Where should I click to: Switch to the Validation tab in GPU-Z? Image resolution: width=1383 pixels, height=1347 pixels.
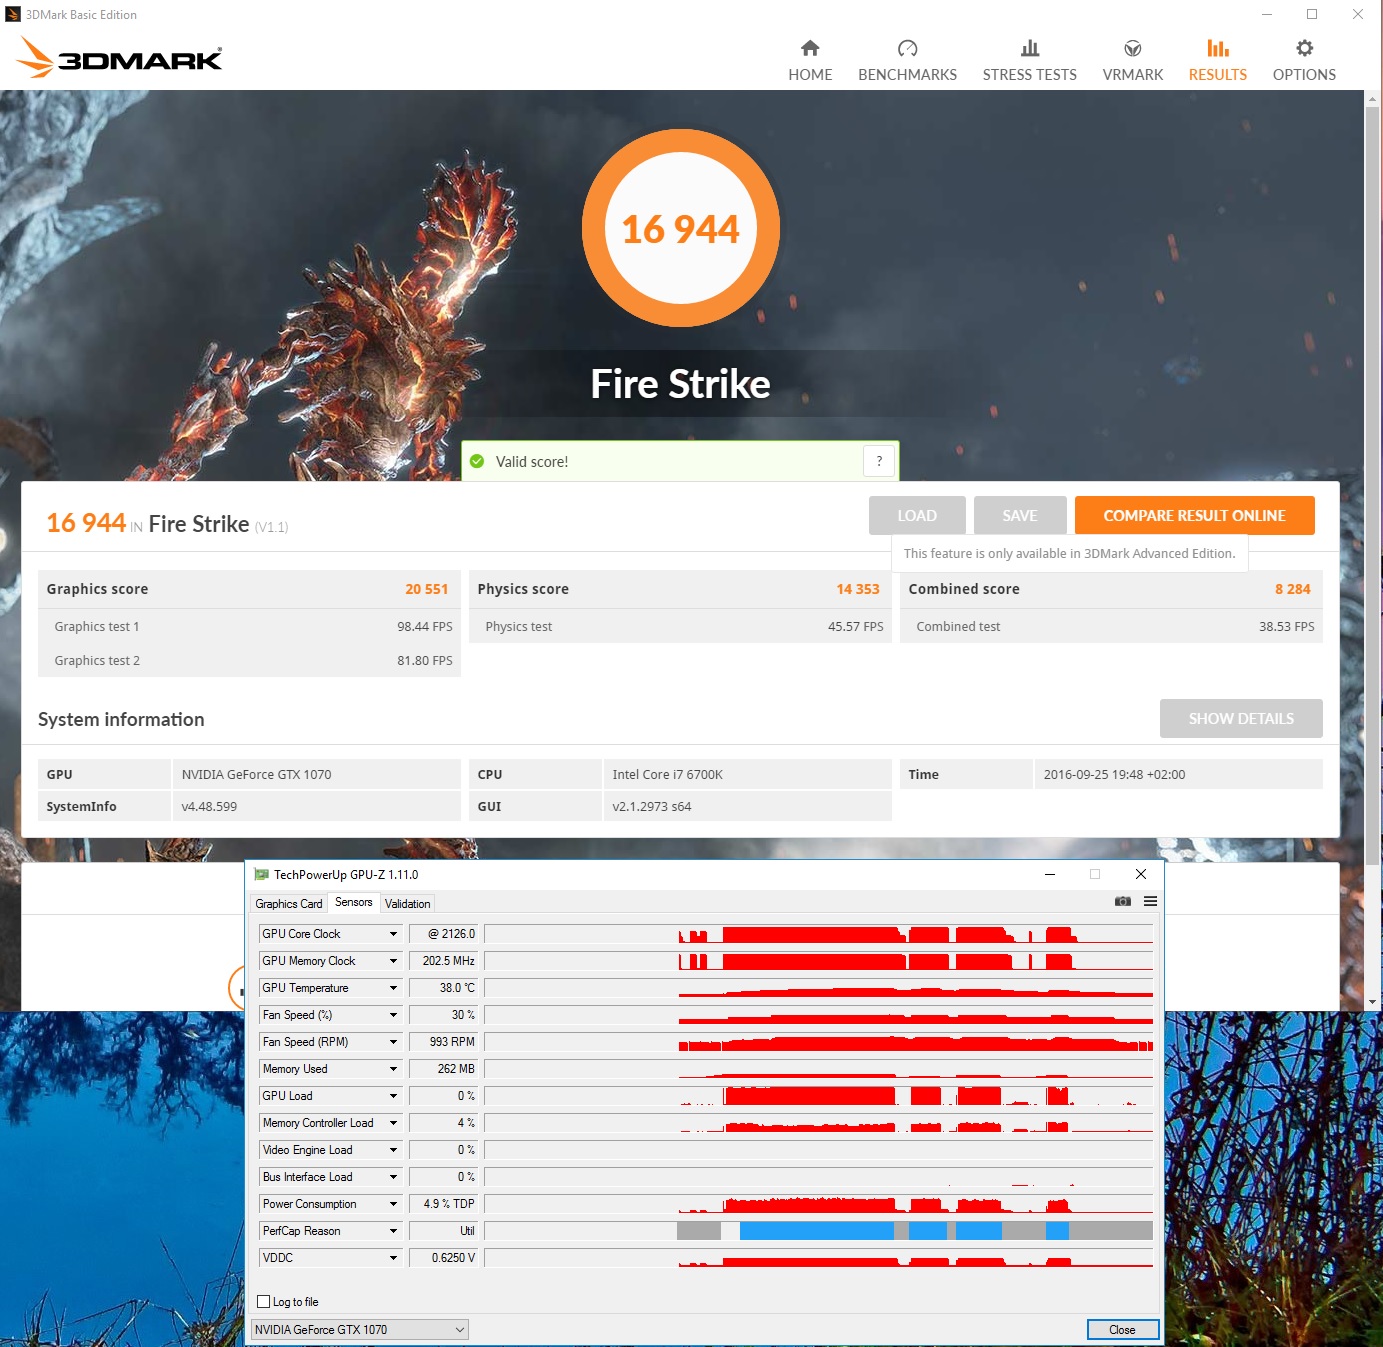tap(408, 903)
